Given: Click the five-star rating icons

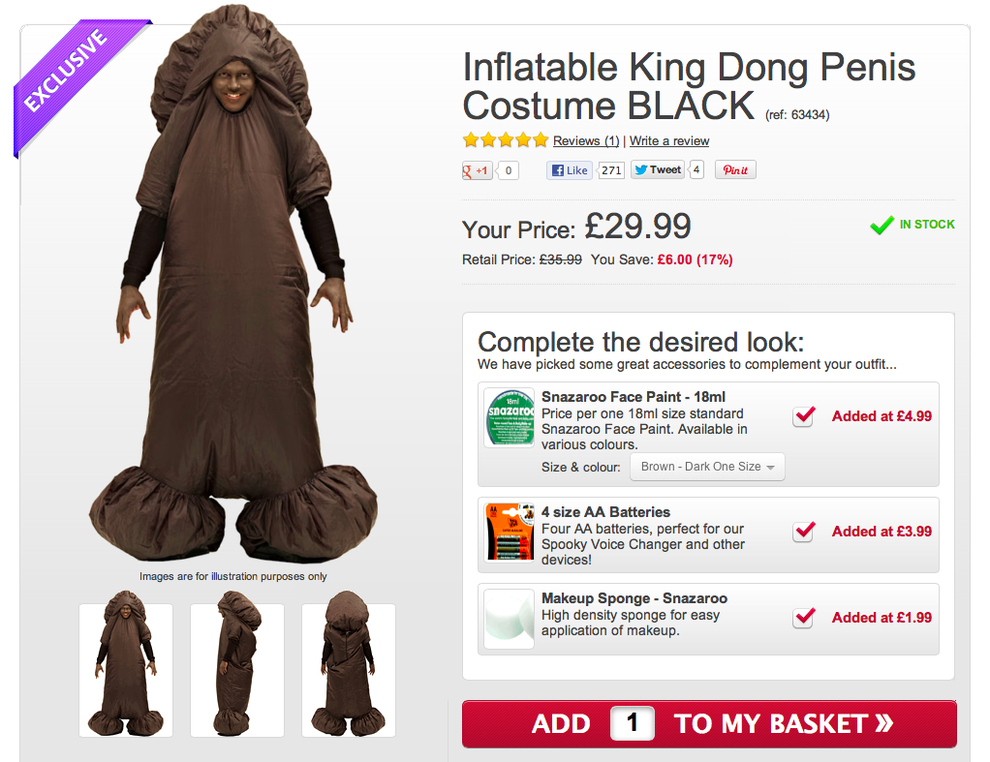Looking at the screenshot, I should 505,140.
